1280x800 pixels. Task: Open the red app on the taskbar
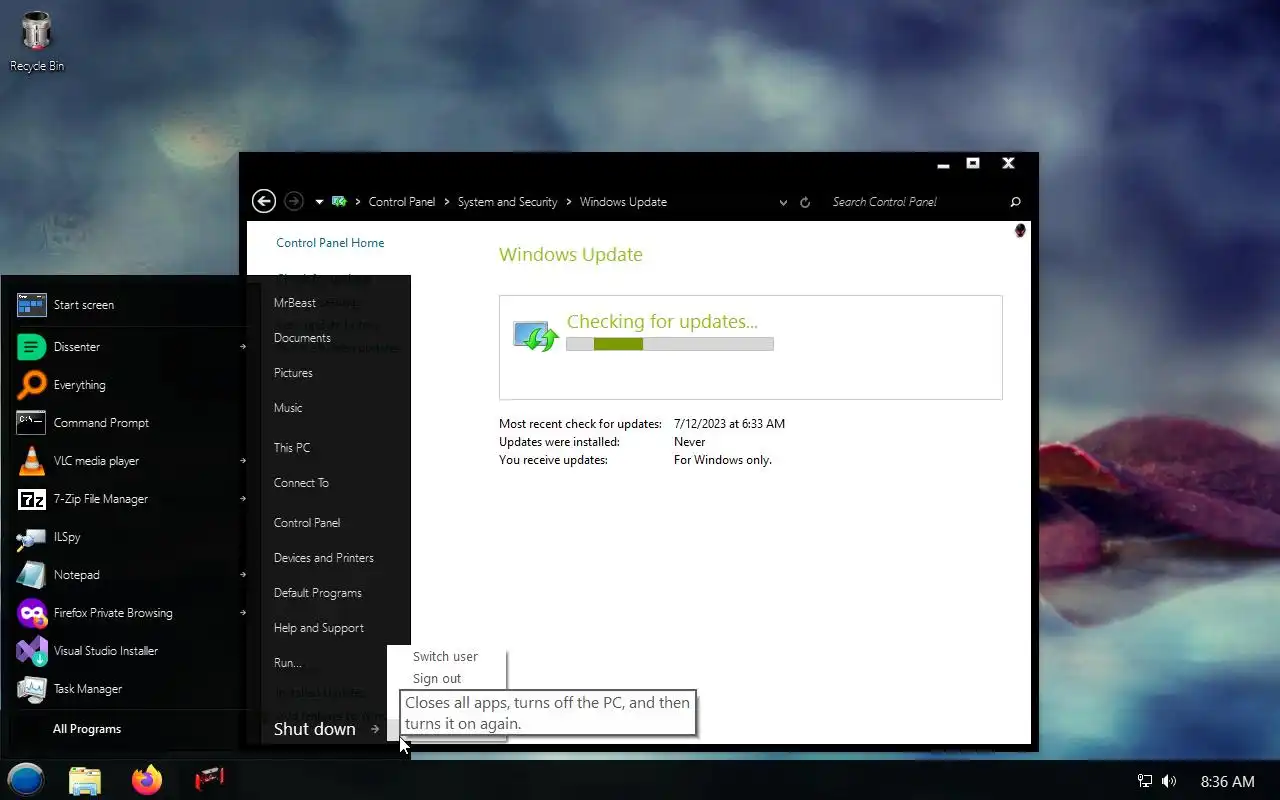[x=209, y=780]
